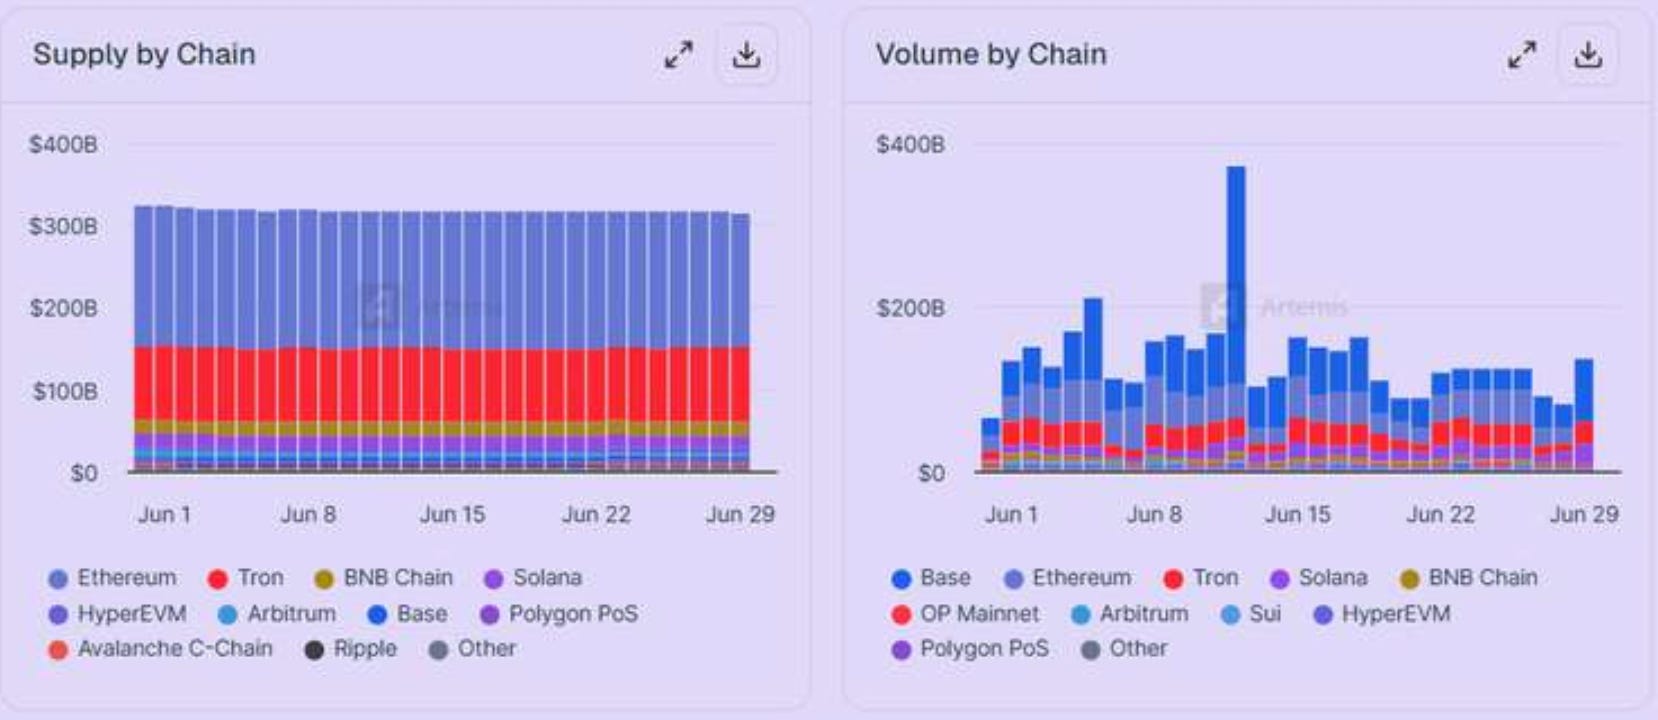Toggle OP Mainnet legend entry
Screen dimensions: 1658x720
(965, 614)
